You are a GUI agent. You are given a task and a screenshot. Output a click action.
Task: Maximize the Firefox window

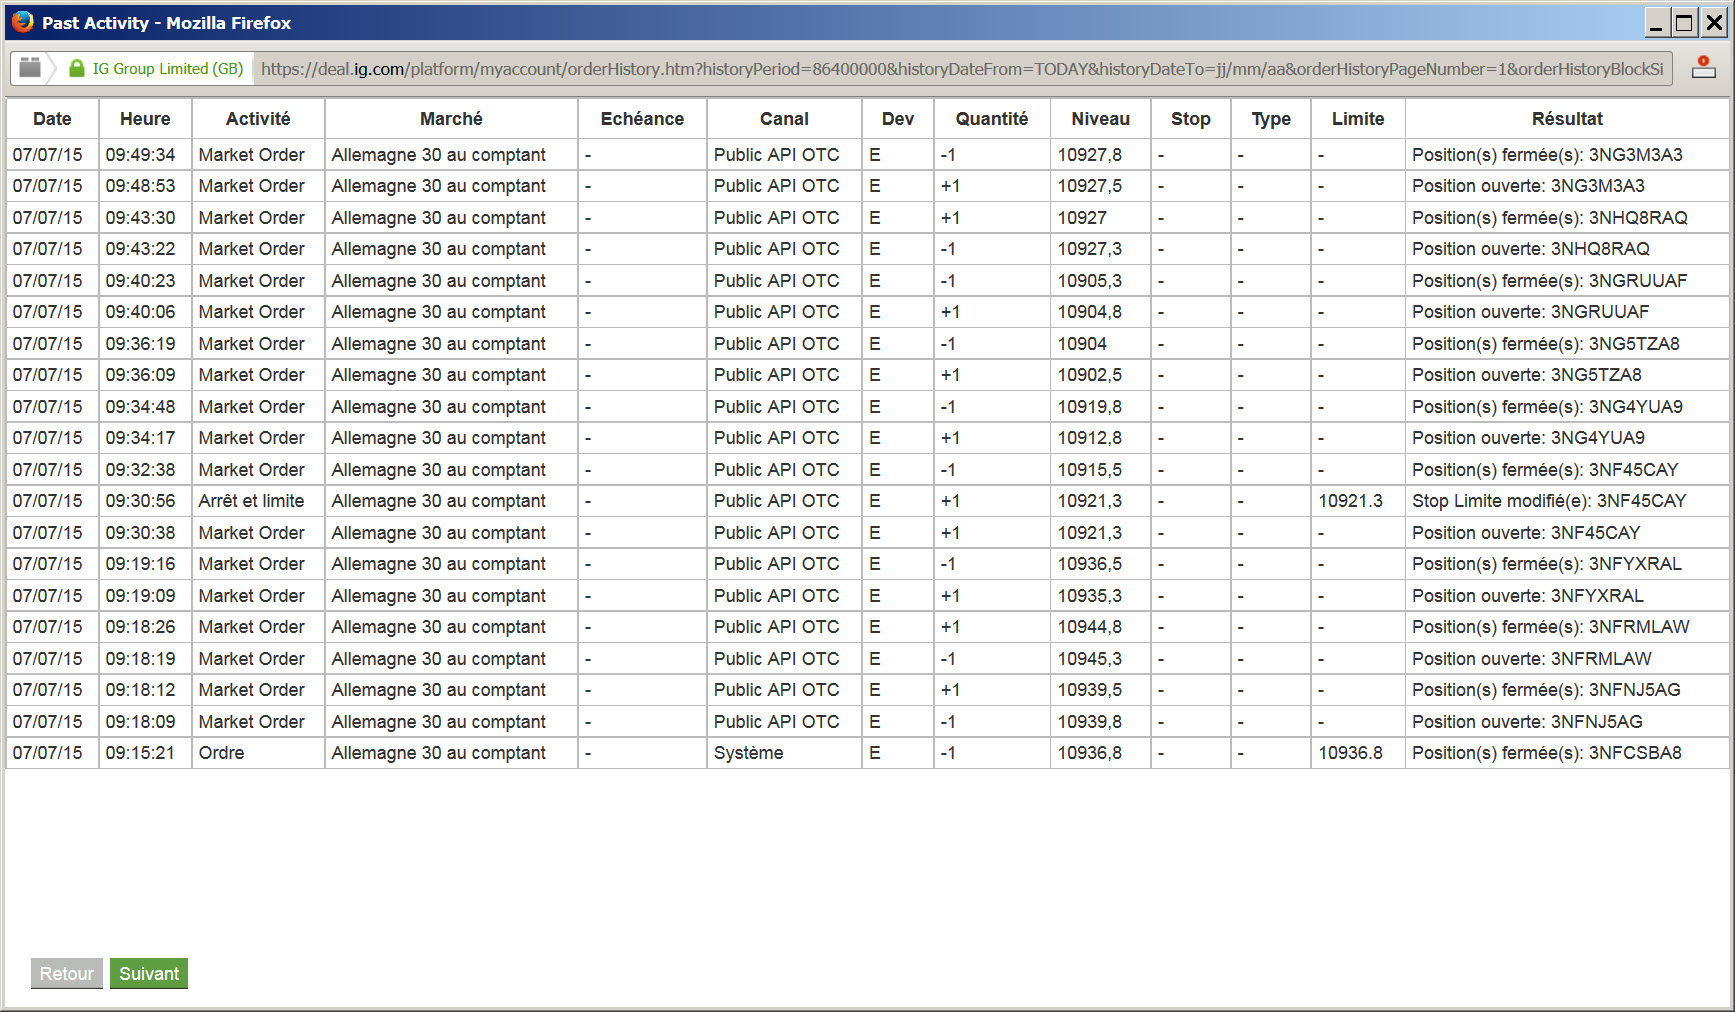coord(1685,22)
